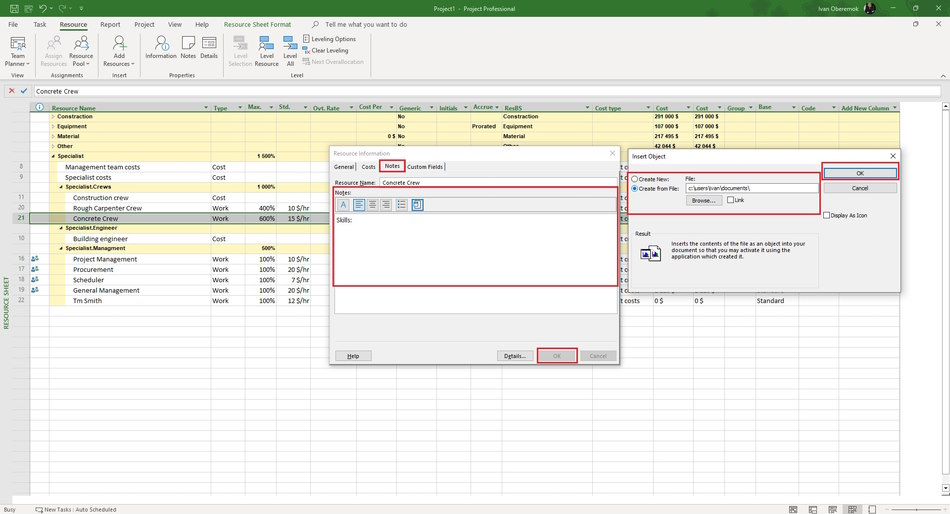Apply bulleted list to the note
Screen dimensions: 950x514
pos(401,205)
